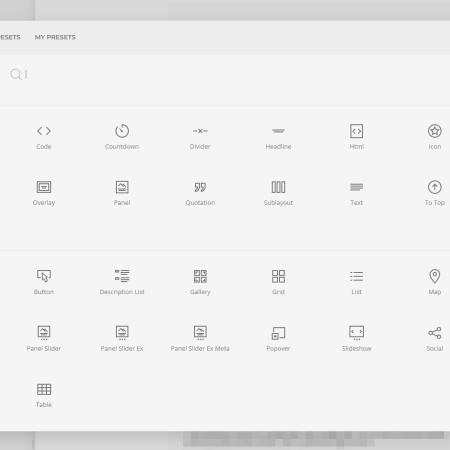Insert a Sublayout element
450x450 pixels.
pos(278,193)
